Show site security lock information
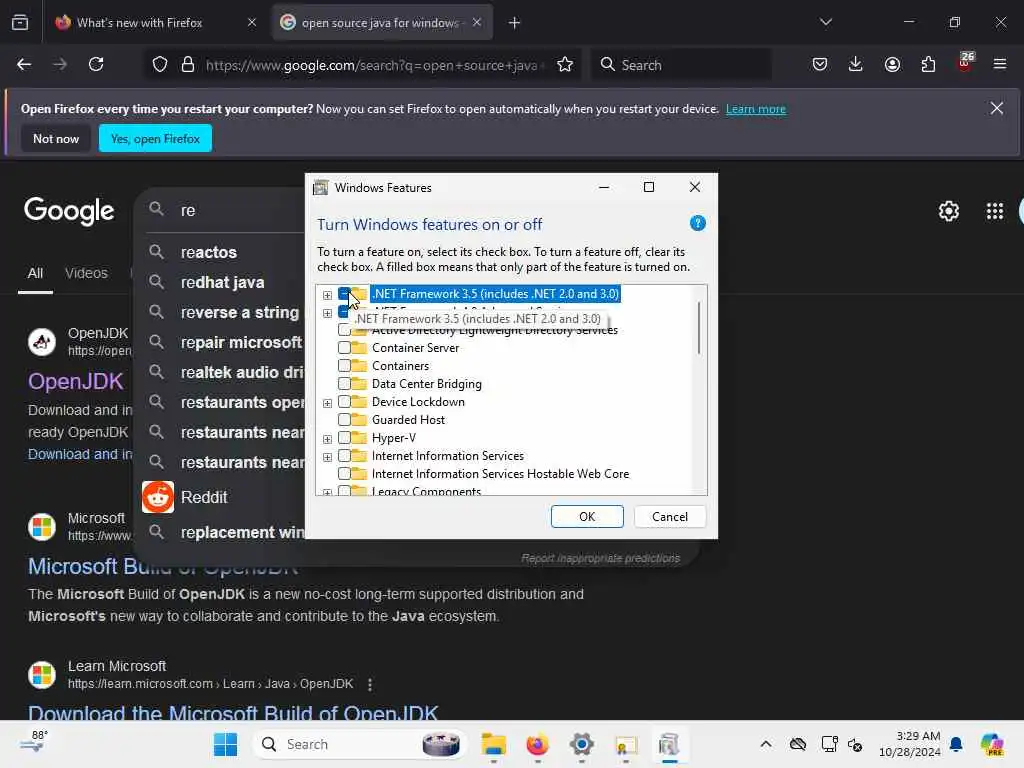 188,65
